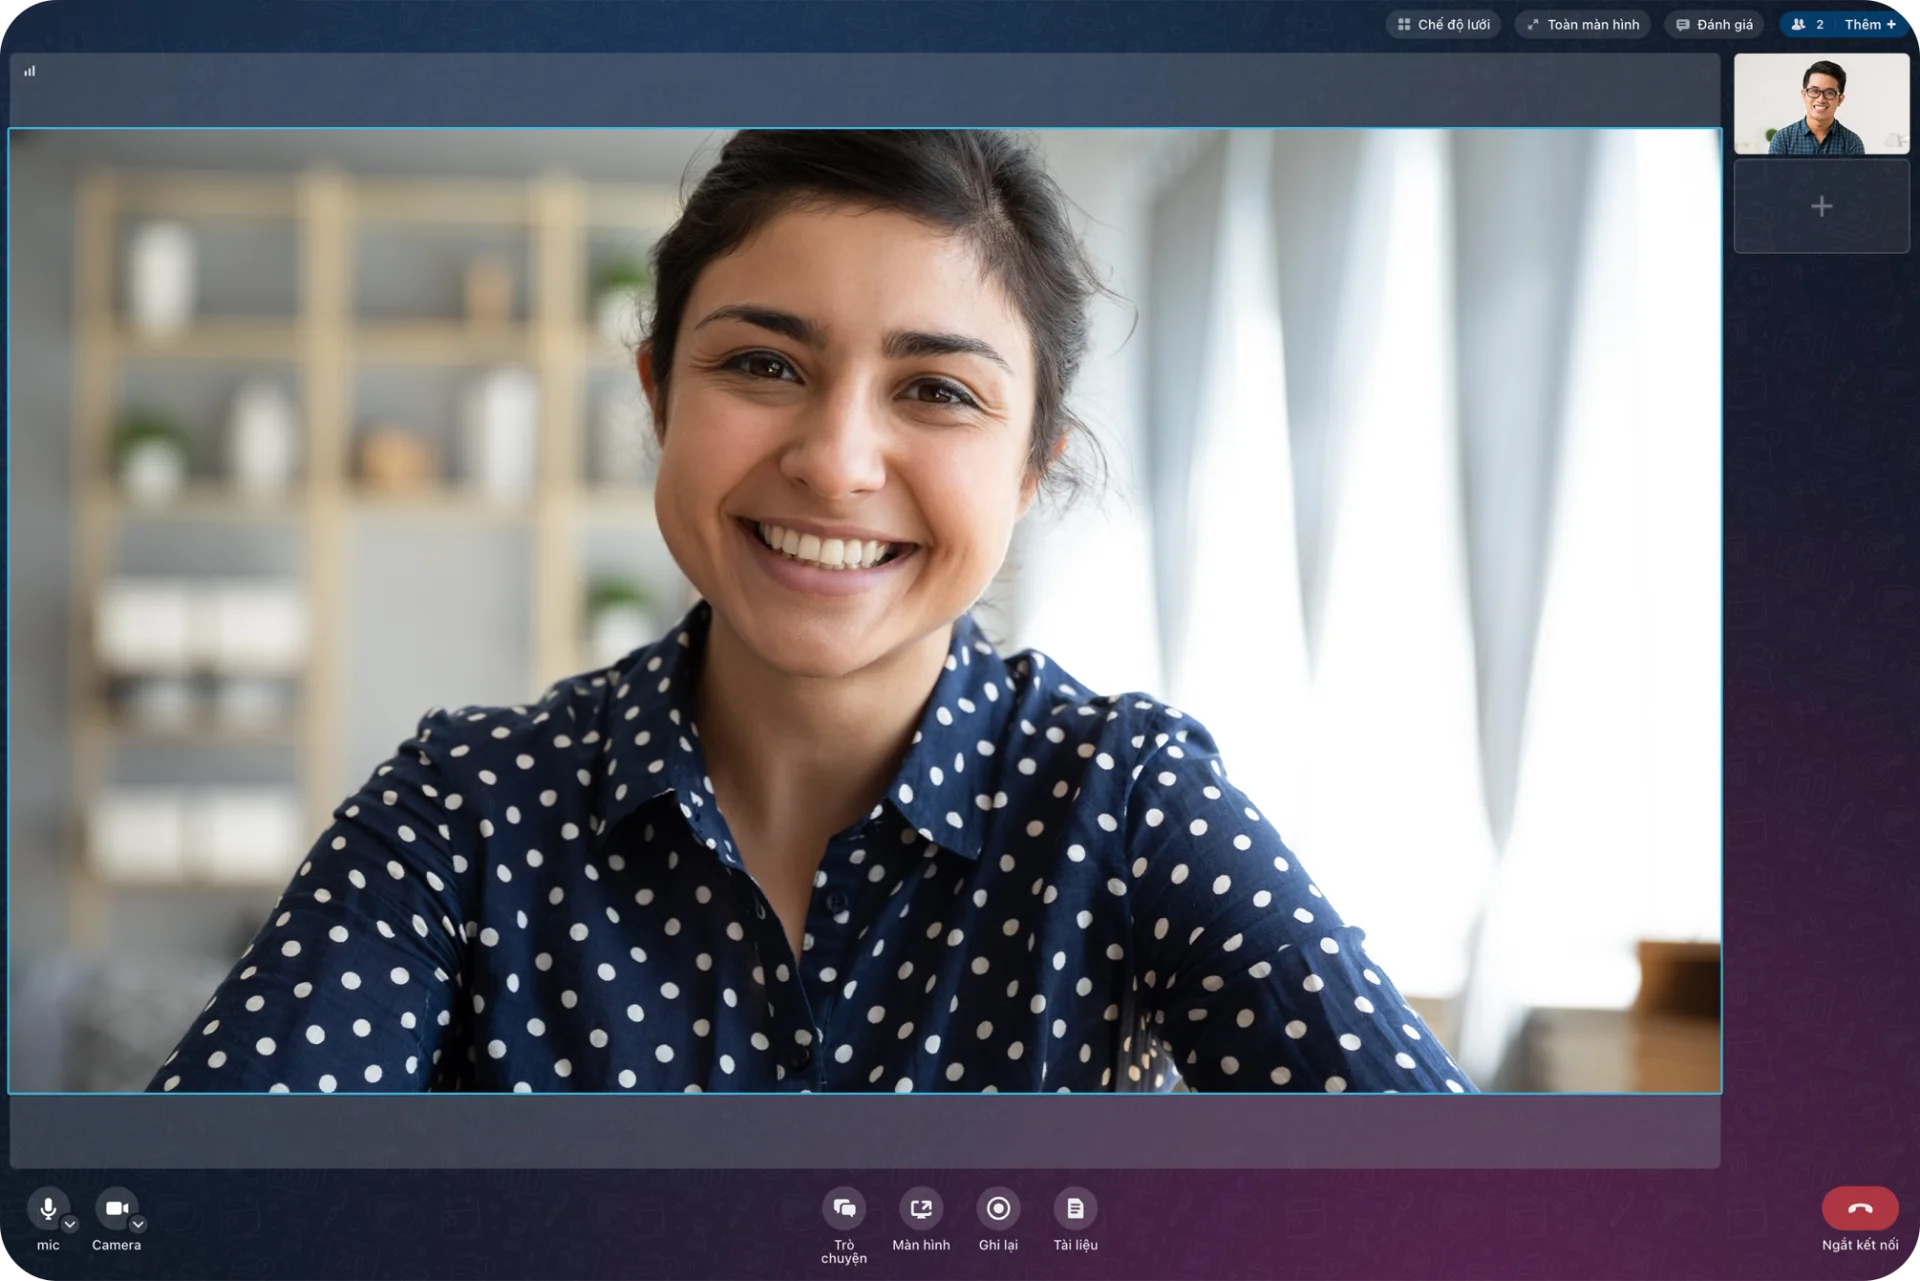1920x1281 pixels.
Task: Click the grid icon in Chế độ lưới
Action: 1404,24
